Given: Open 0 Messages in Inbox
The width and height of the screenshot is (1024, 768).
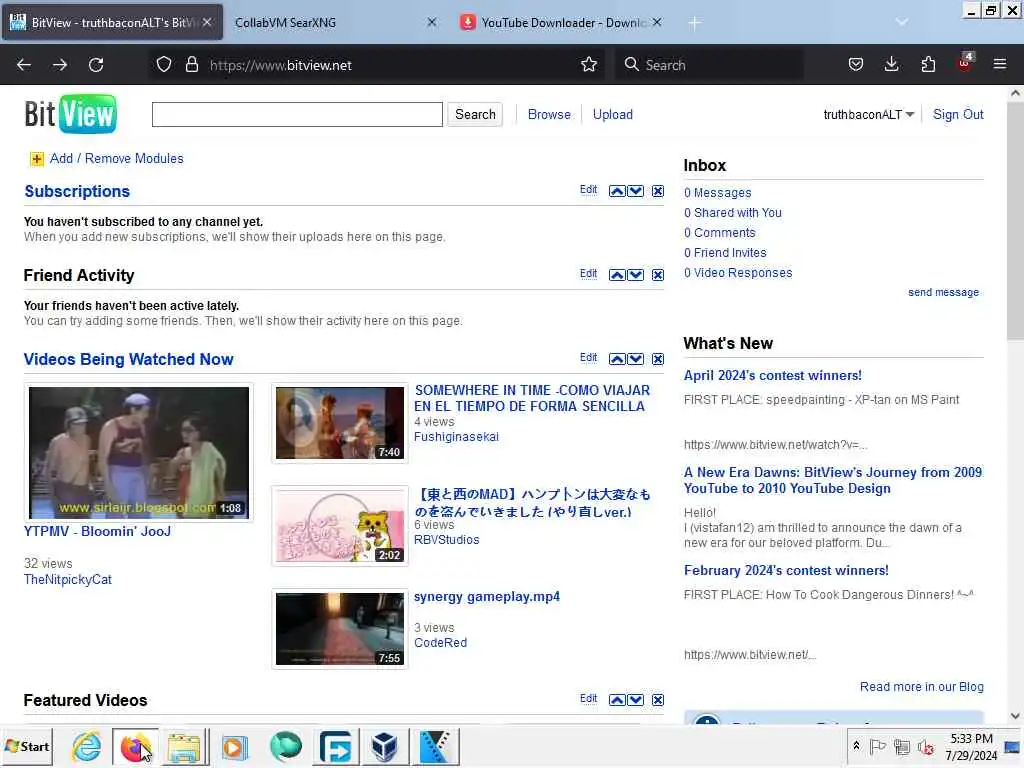Looking at the screenshot, I should click(x=717, y=193).
